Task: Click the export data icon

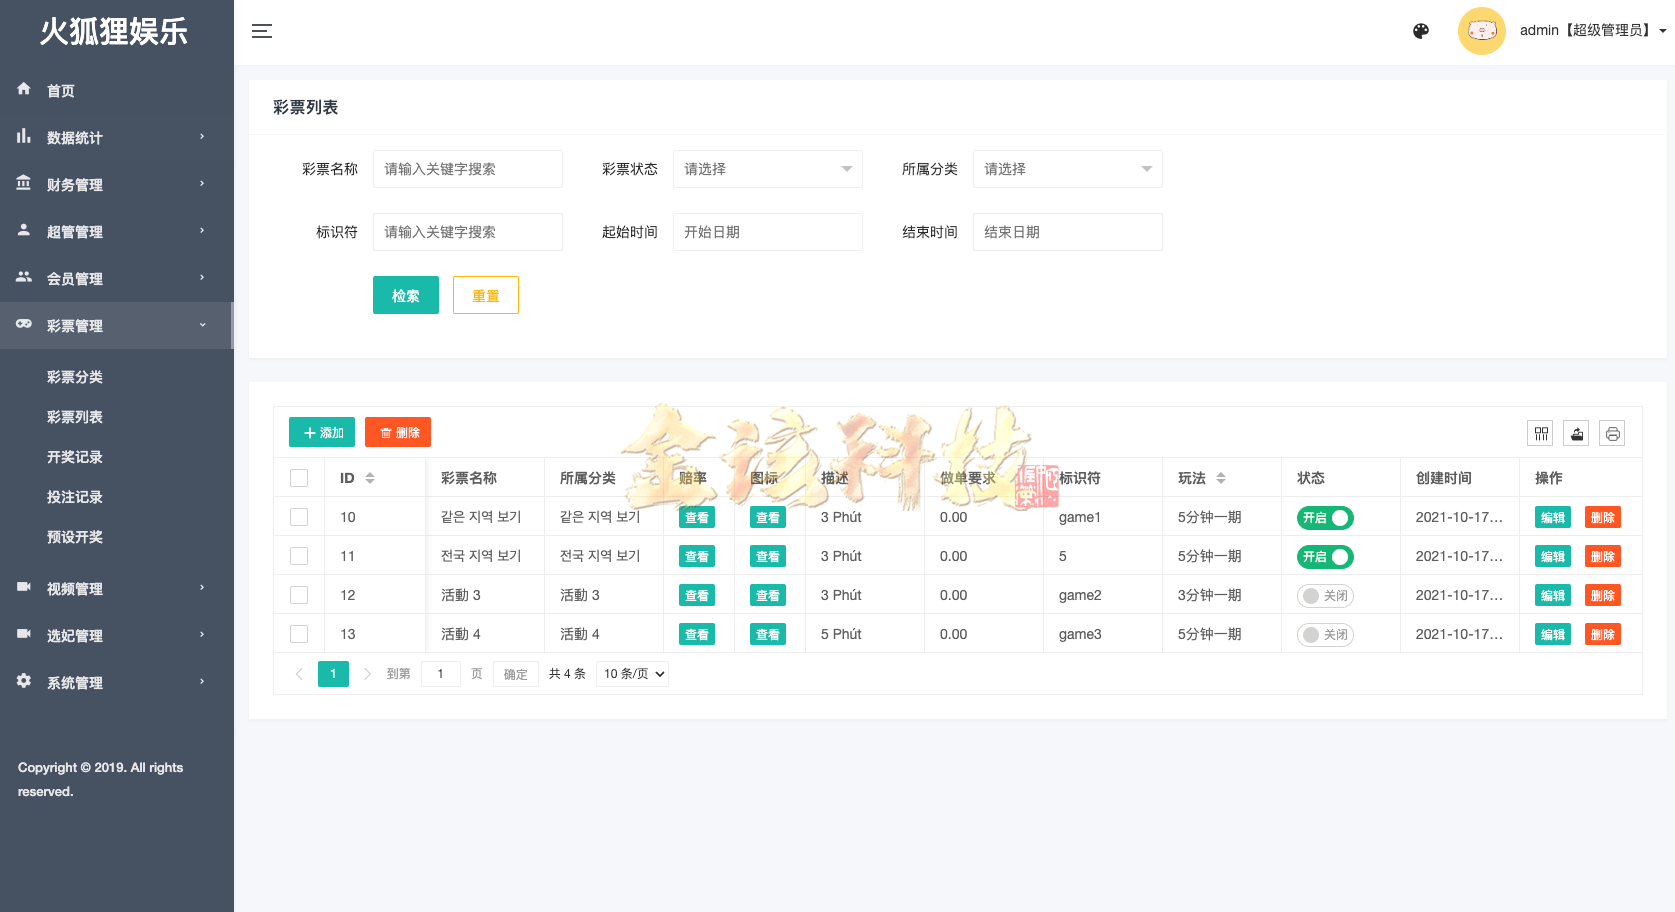Action: point(1576,433)
